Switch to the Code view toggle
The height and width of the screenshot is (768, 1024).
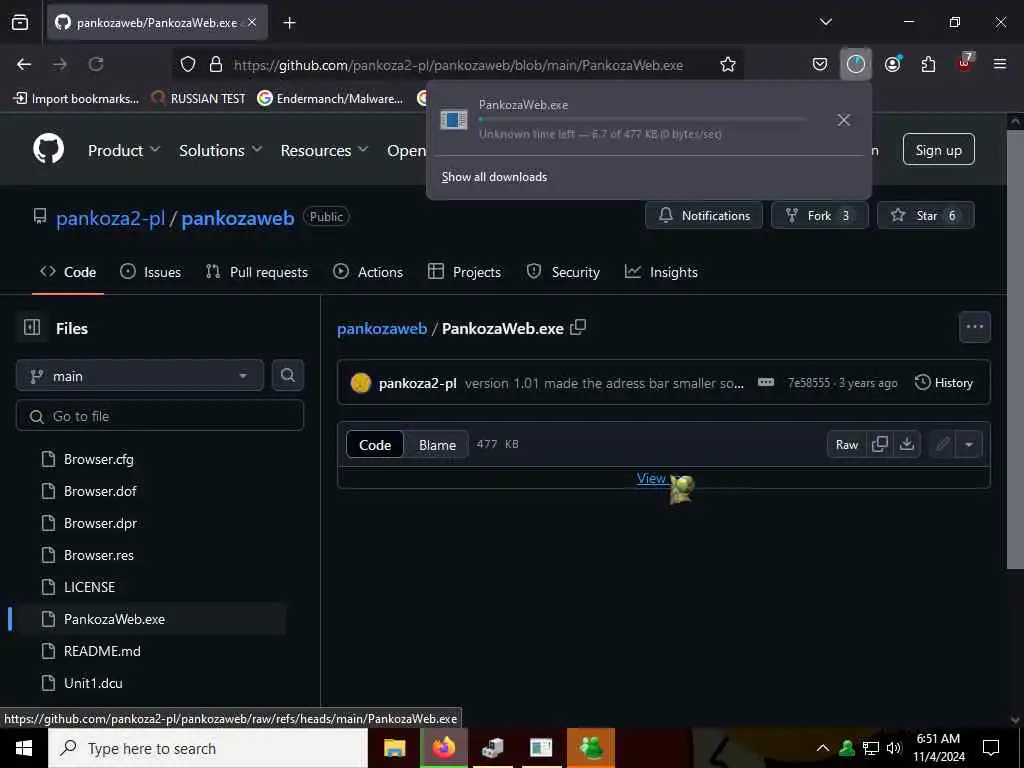(375, 445)
